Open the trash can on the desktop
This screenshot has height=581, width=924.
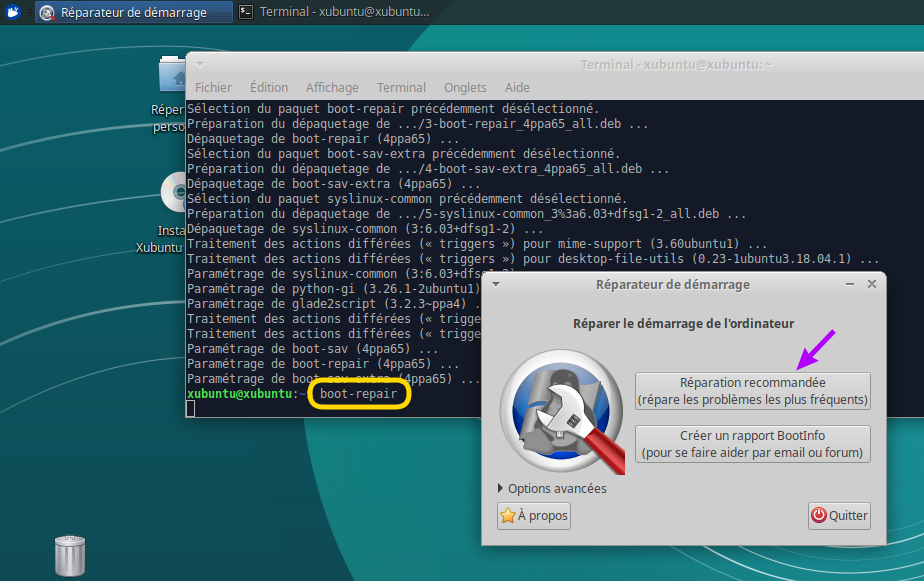point(69,556)
